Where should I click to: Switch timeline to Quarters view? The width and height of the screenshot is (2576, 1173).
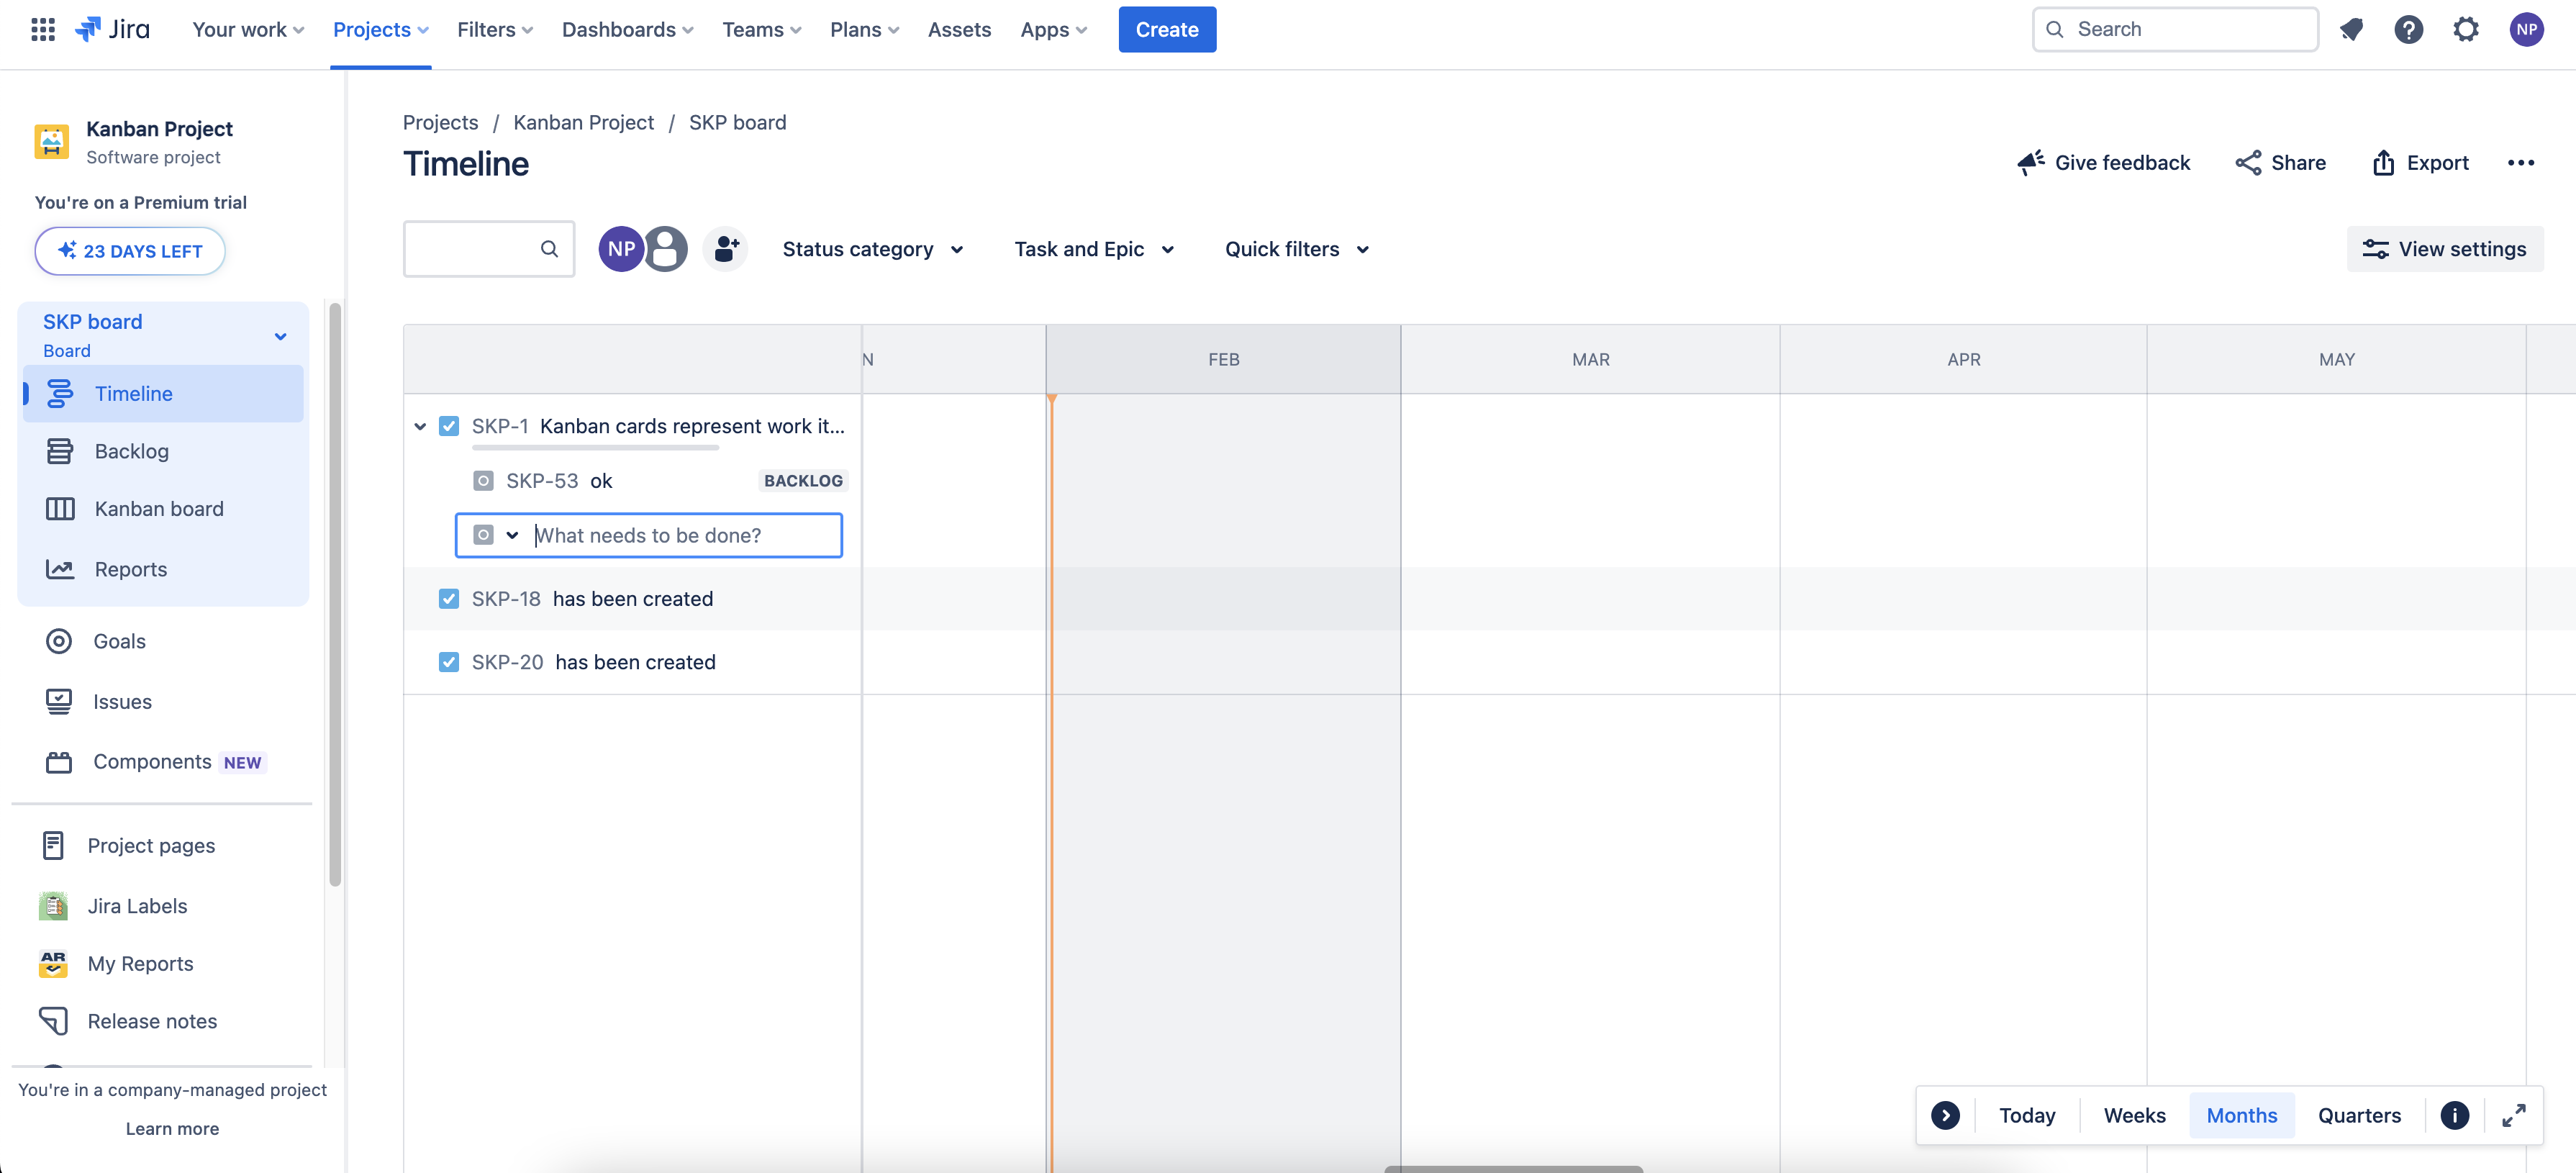click(2359, 1115)
